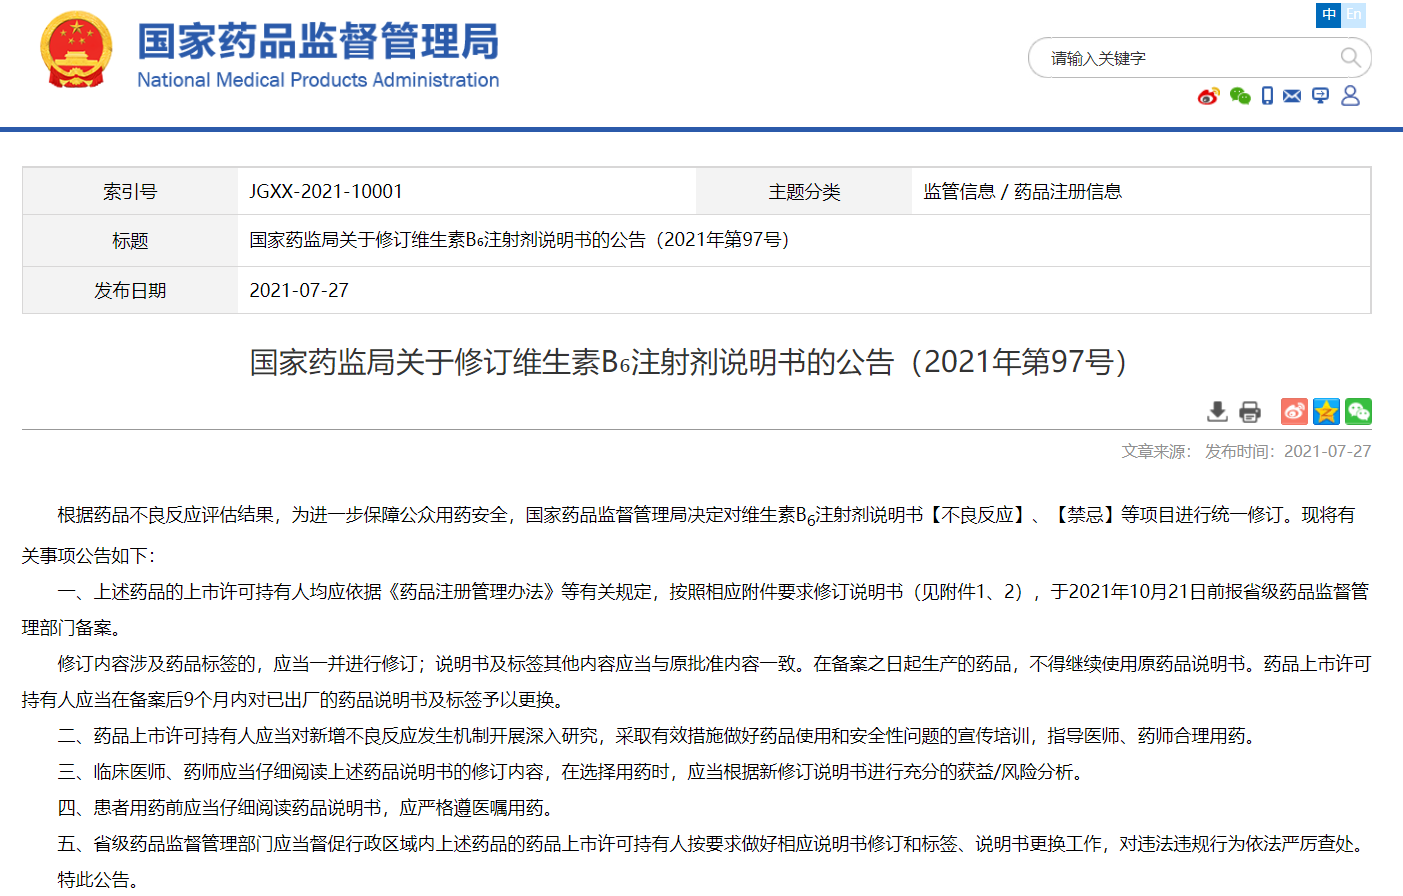The height and width of the screenshot is (896, 1403).
Task: Share article to Weibo red icon
Action: [1294, 411]
